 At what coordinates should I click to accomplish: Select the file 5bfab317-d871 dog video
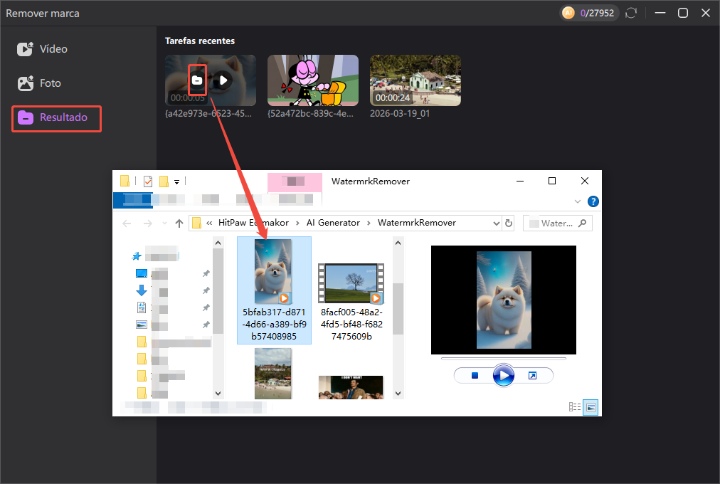coord(274,290)
